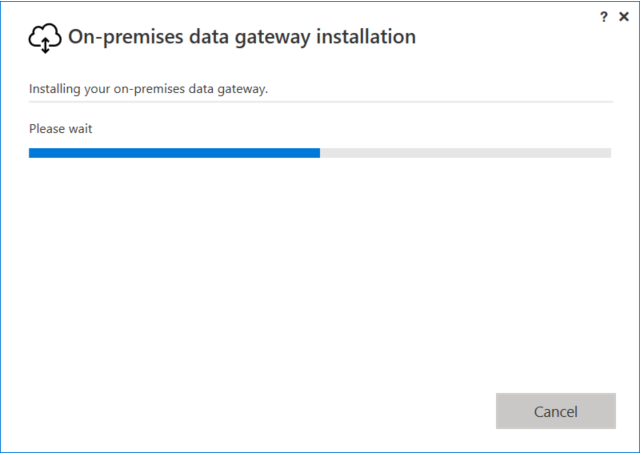Click the cloud gateway logo icon
The height and width of the screenshot is (455, 641).
coord(45,39)
